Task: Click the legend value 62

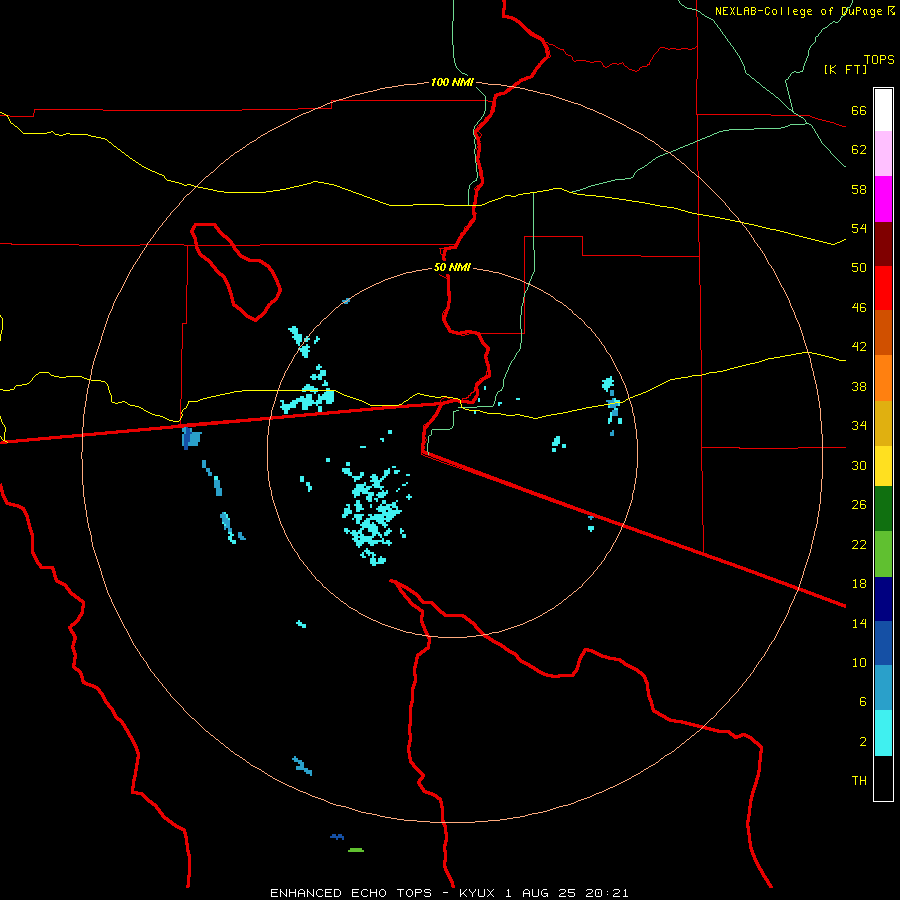Action: 859,150
